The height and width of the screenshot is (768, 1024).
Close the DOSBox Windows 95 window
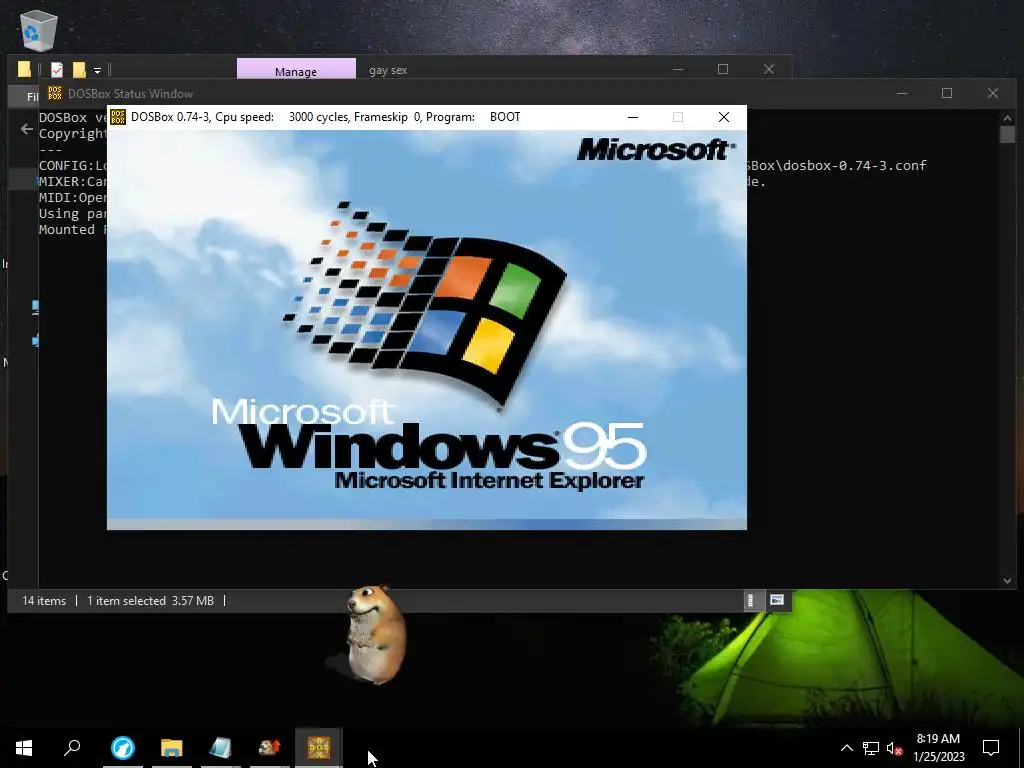pos(724,117)
